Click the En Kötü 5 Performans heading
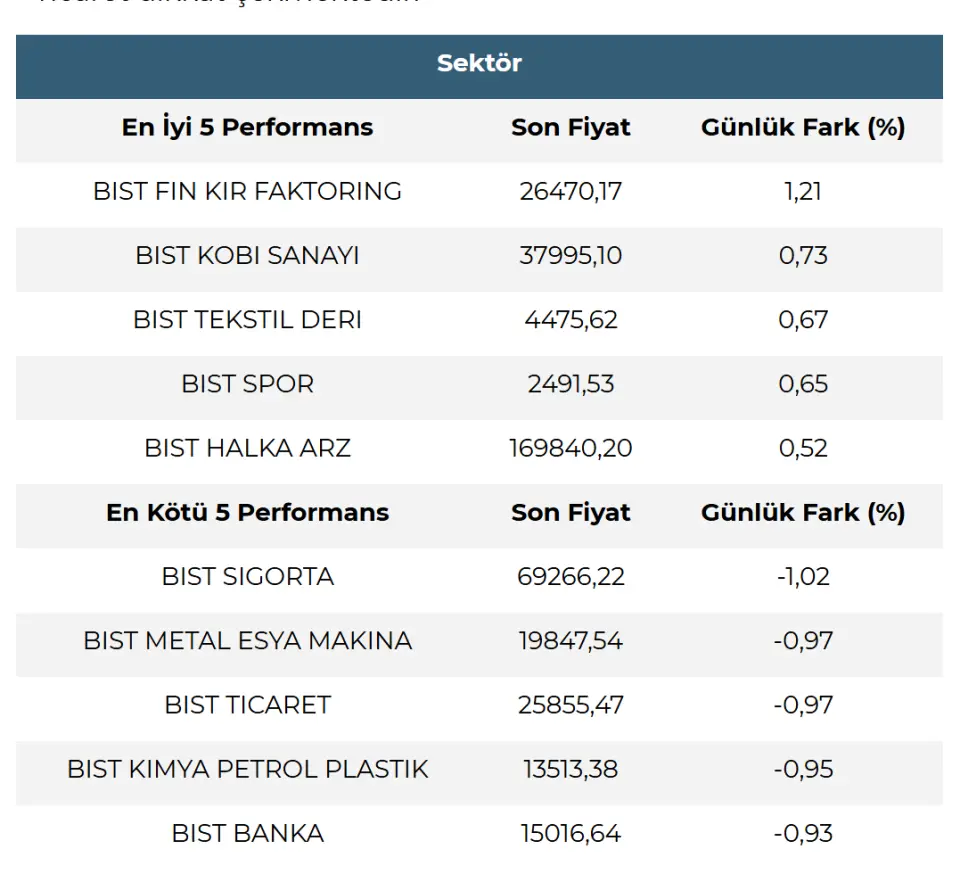Image resolution: width=960 pixels, height=874 pixels. 247,513
